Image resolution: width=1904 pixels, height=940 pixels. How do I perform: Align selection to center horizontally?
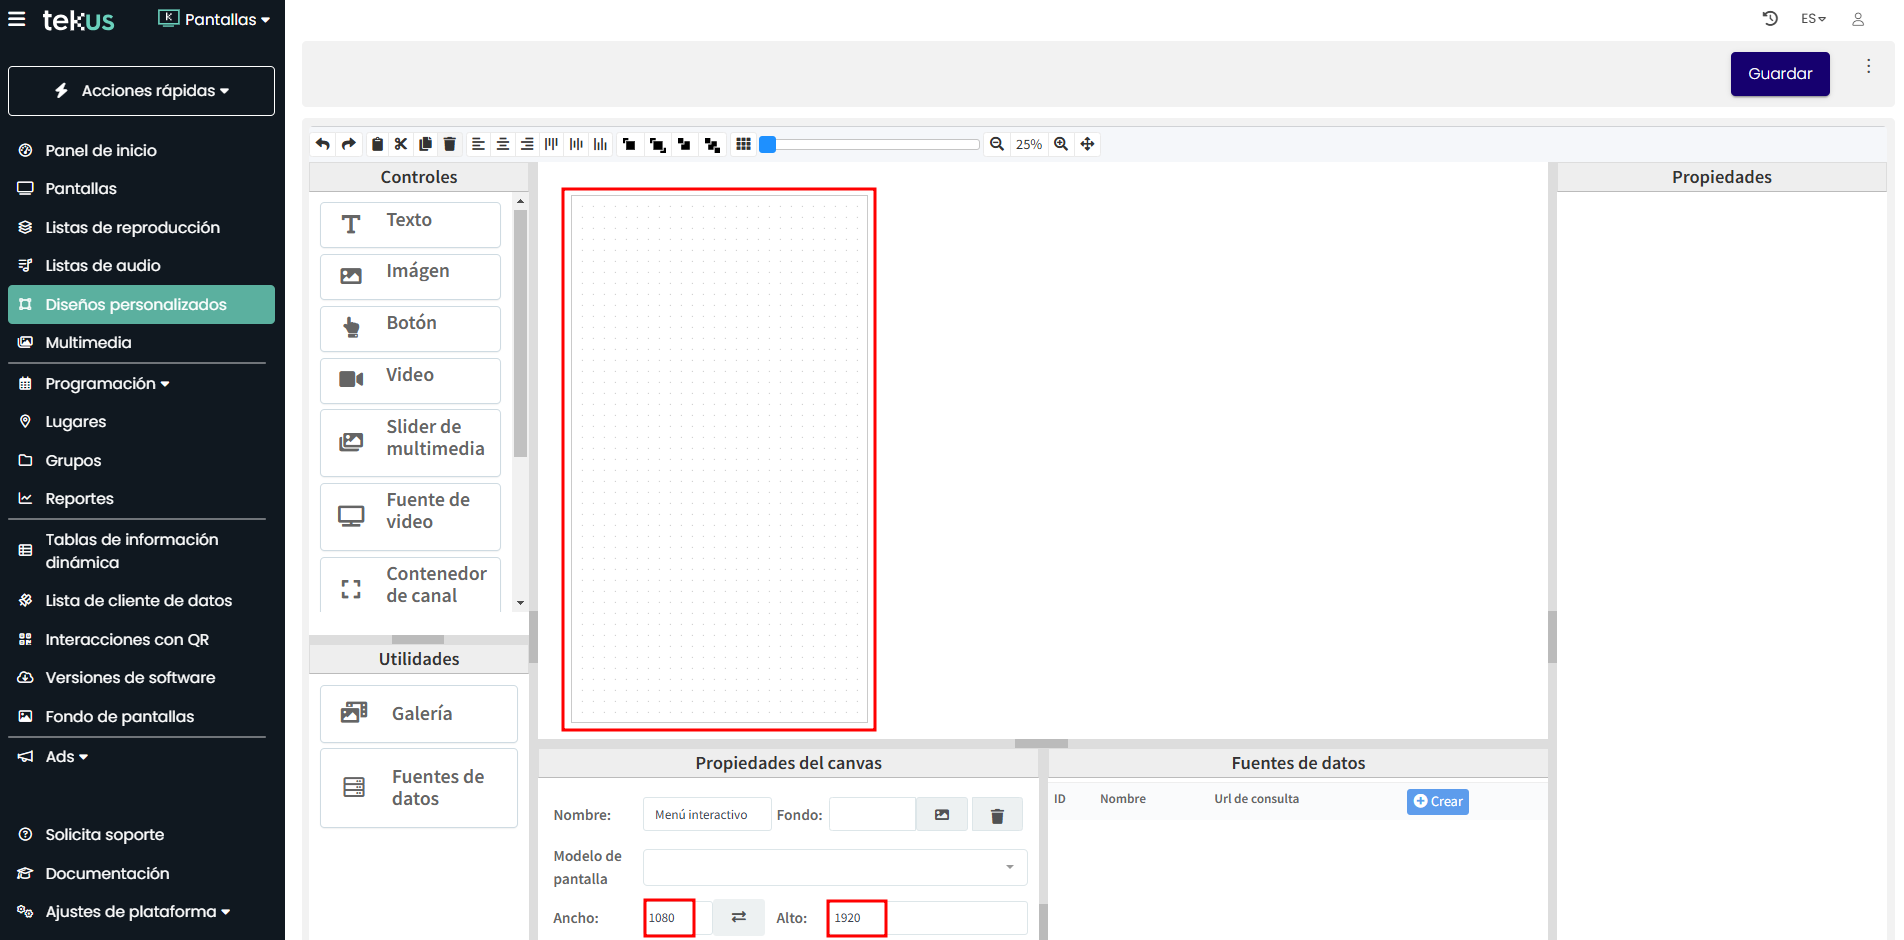coord(503,144)
